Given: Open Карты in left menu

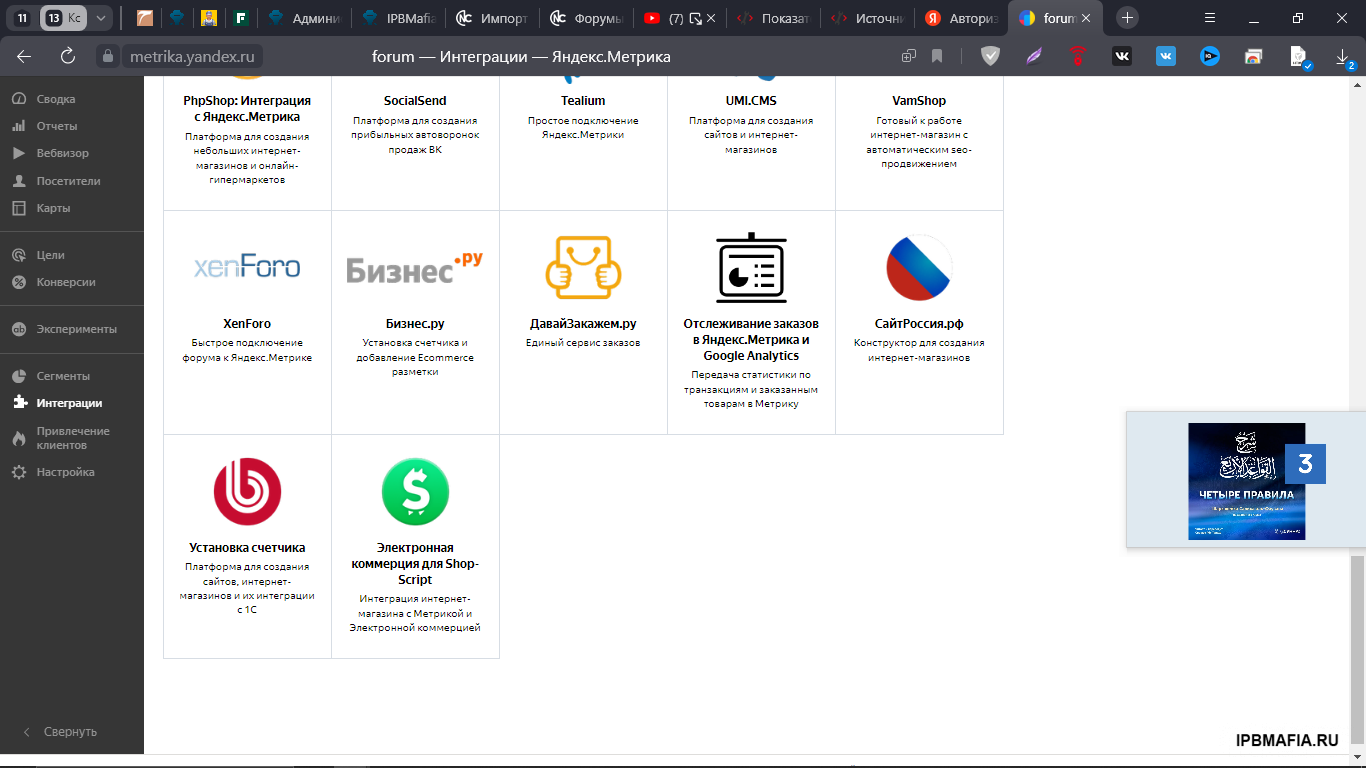Looking at the screenshot, I should coord(53,208).
